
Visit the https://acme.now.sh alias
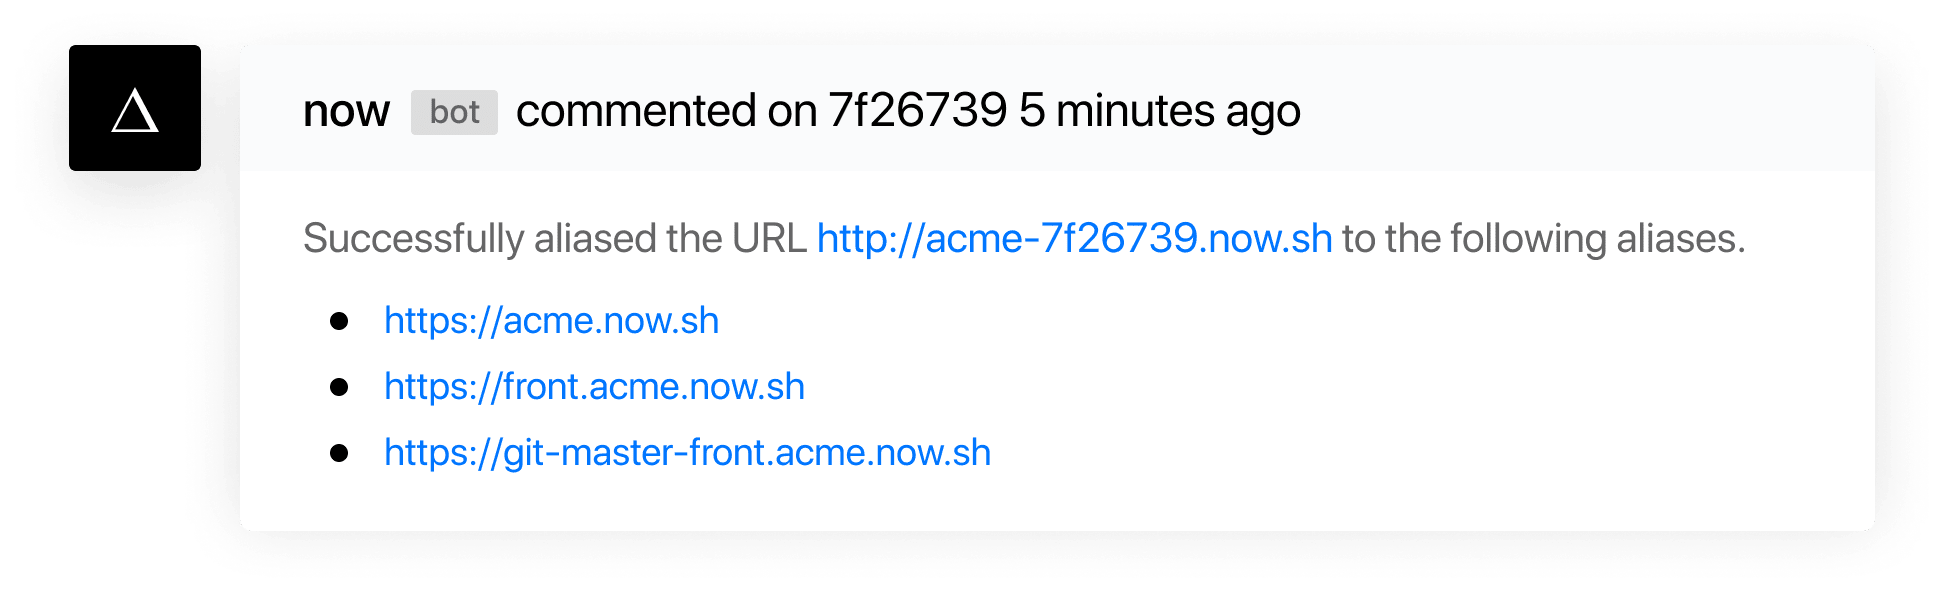click(551, 321)
